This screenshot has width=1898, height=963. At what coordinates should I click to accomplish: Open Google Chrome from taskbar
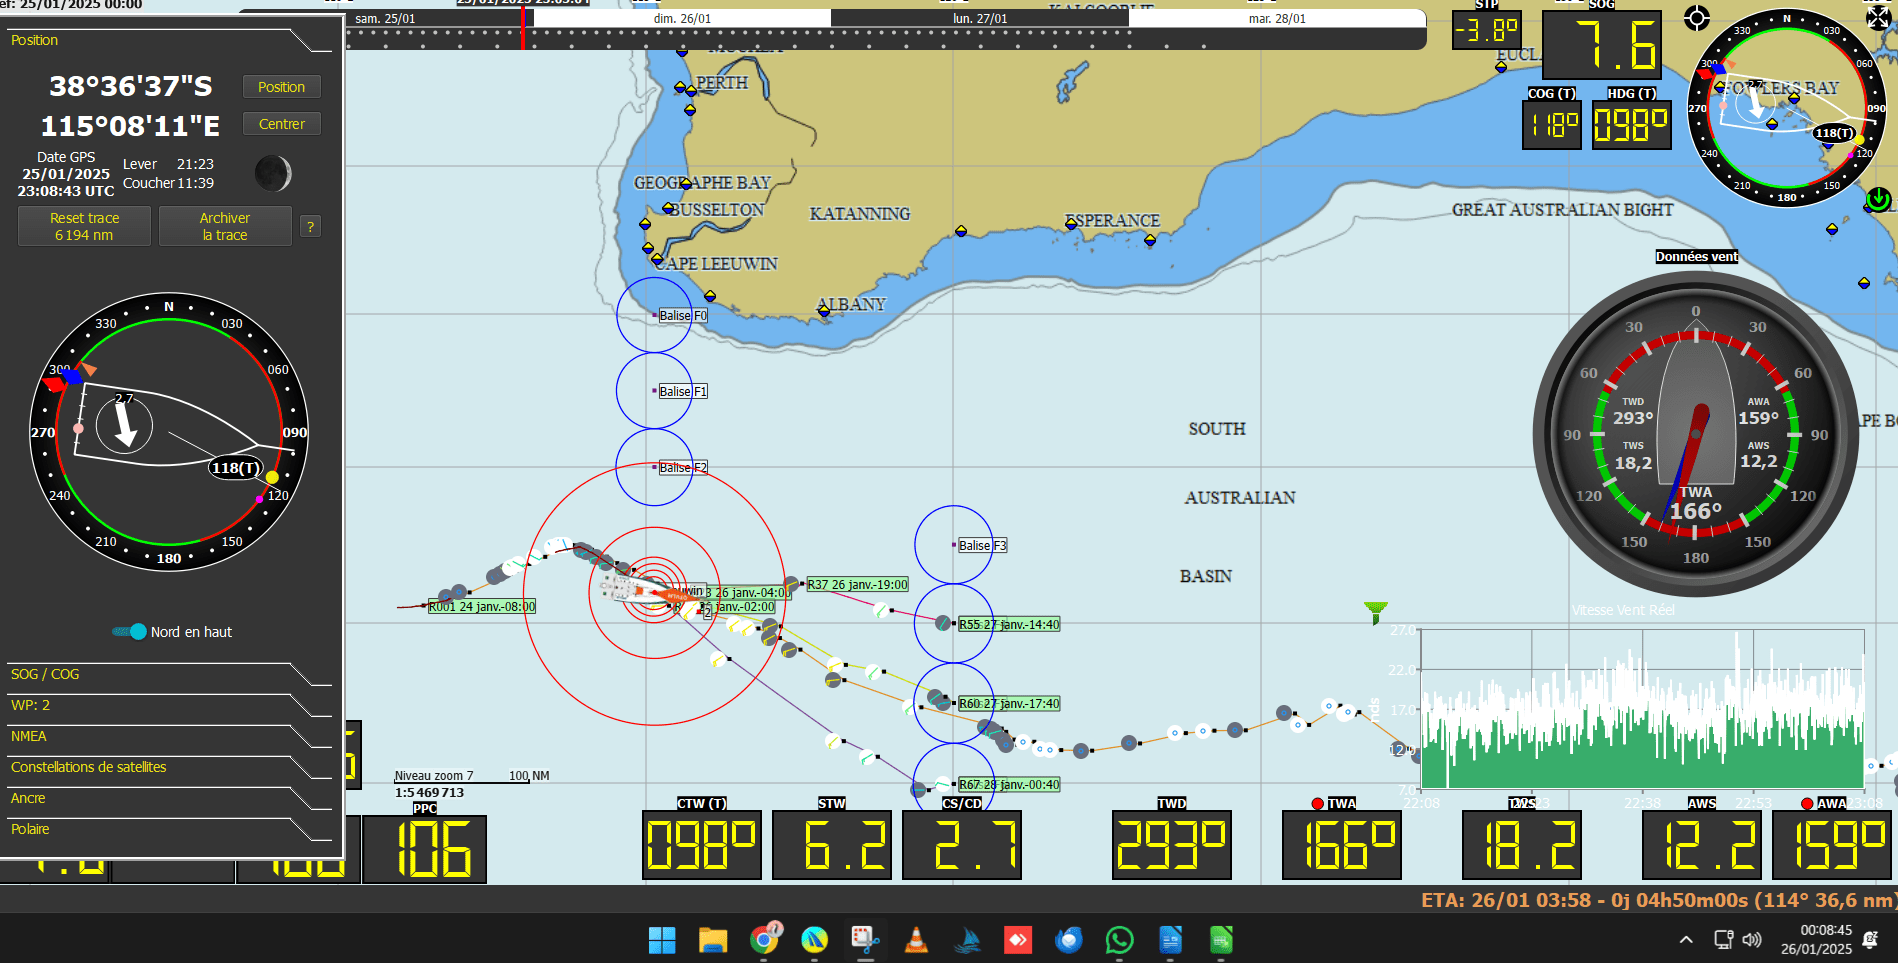point(764,940)
